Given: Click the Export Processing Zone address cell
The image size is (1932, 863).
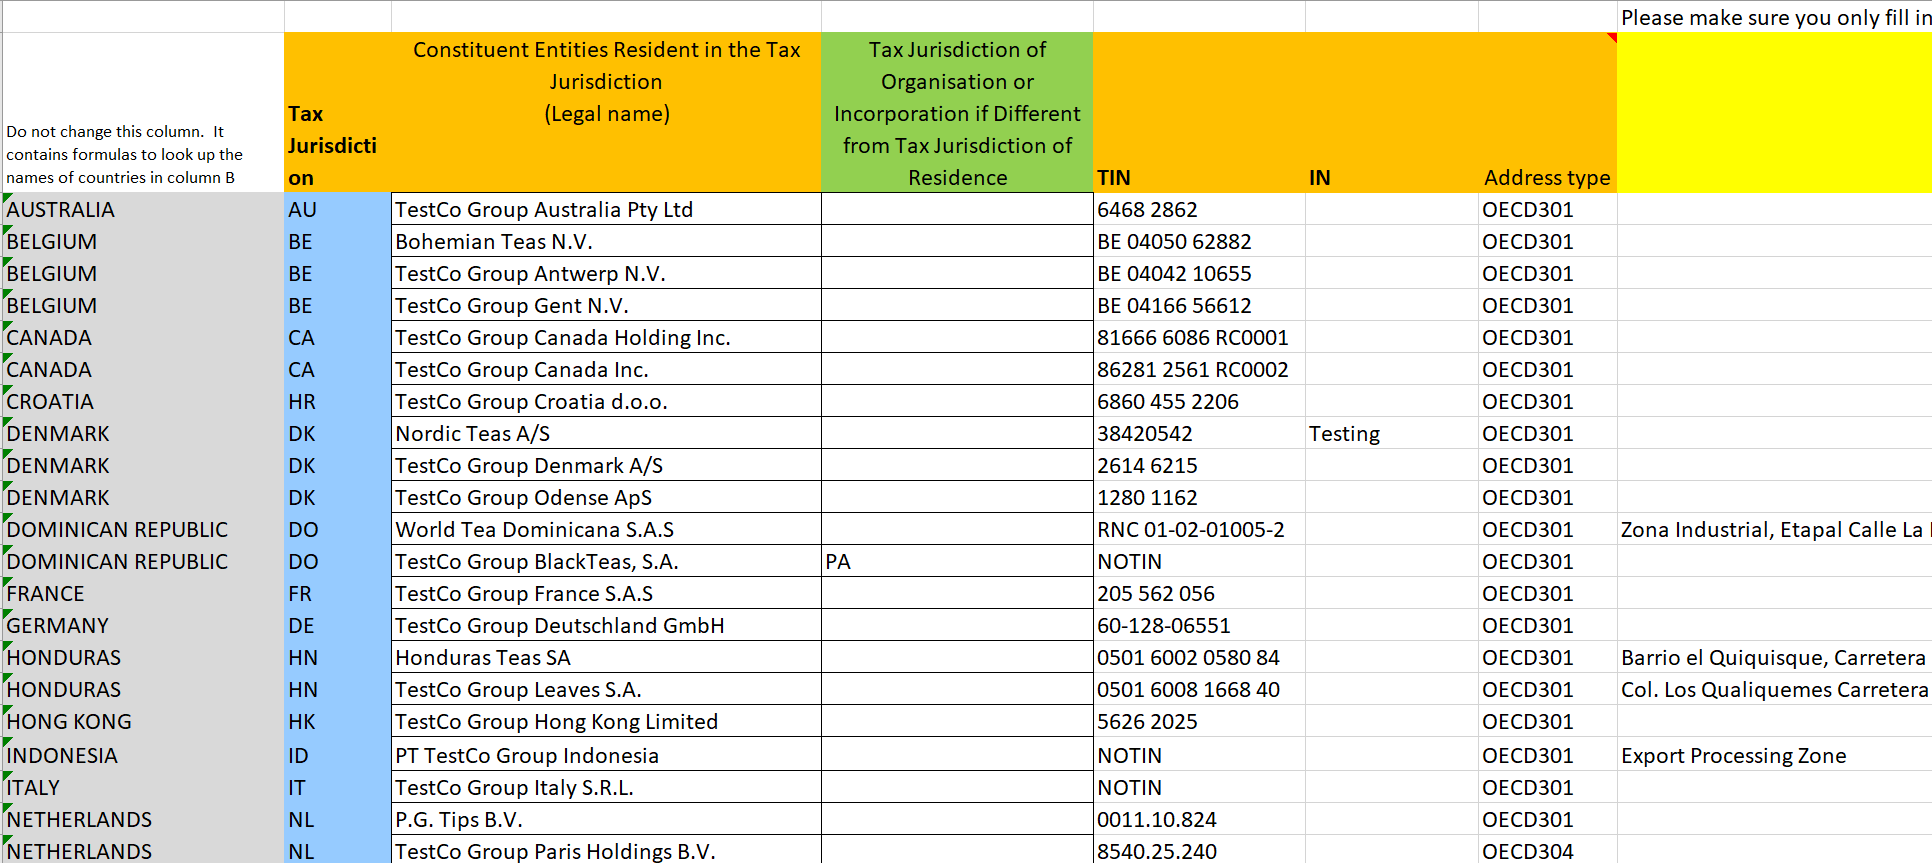Looking at the screenshot, I should tap(1773, 756).
